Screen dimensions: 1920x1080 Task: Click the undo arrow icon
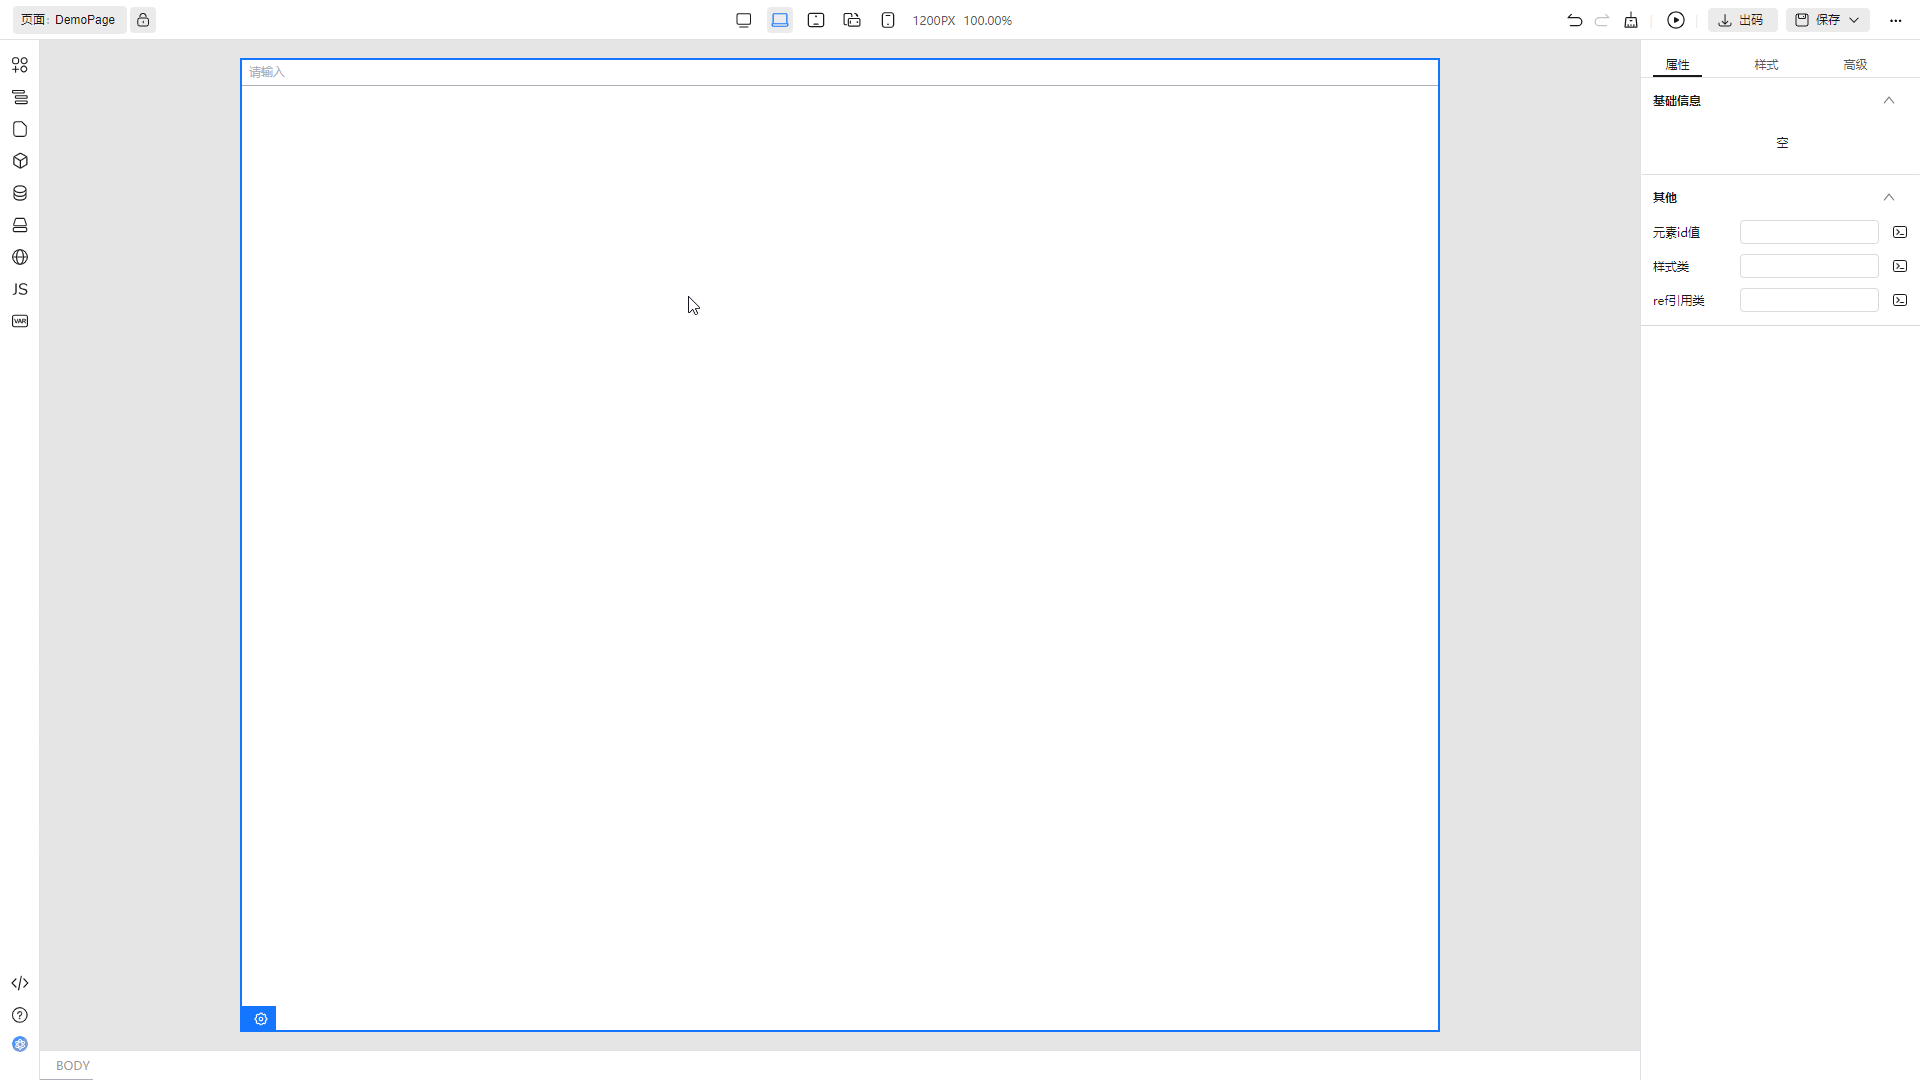click(1575, 20)
